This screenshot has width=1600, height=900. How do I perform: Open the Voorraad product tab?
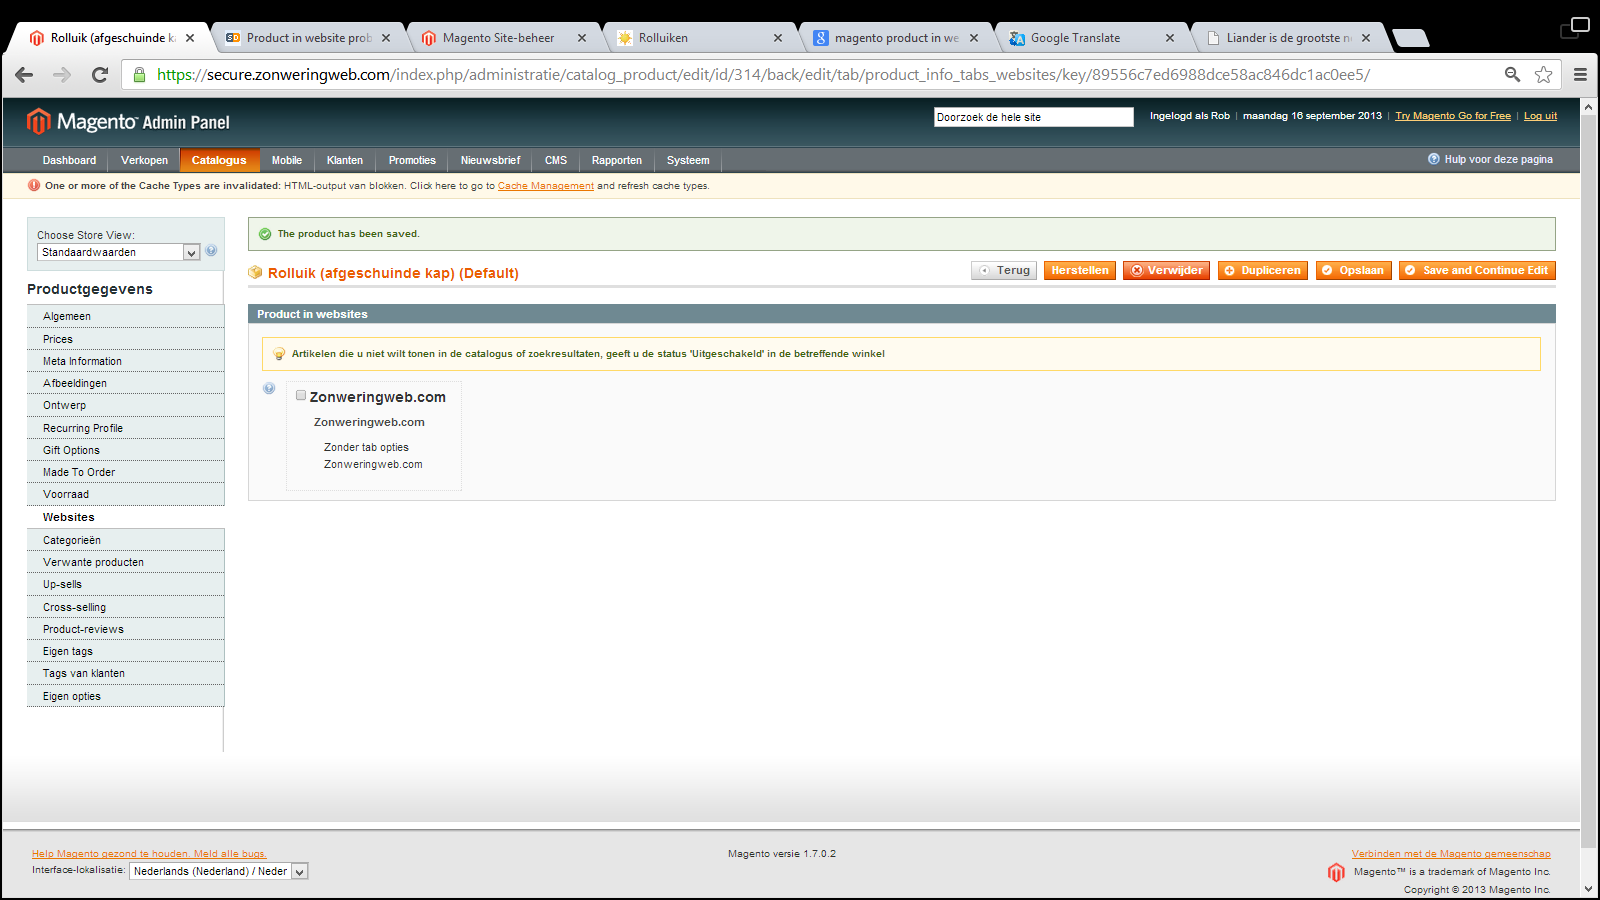pos(126,494)
